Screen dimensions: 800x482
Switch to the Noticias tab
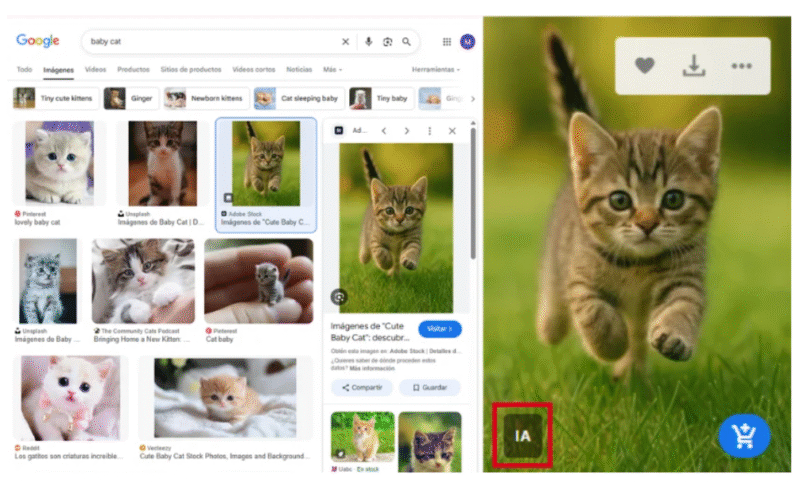tap(299, 69)
